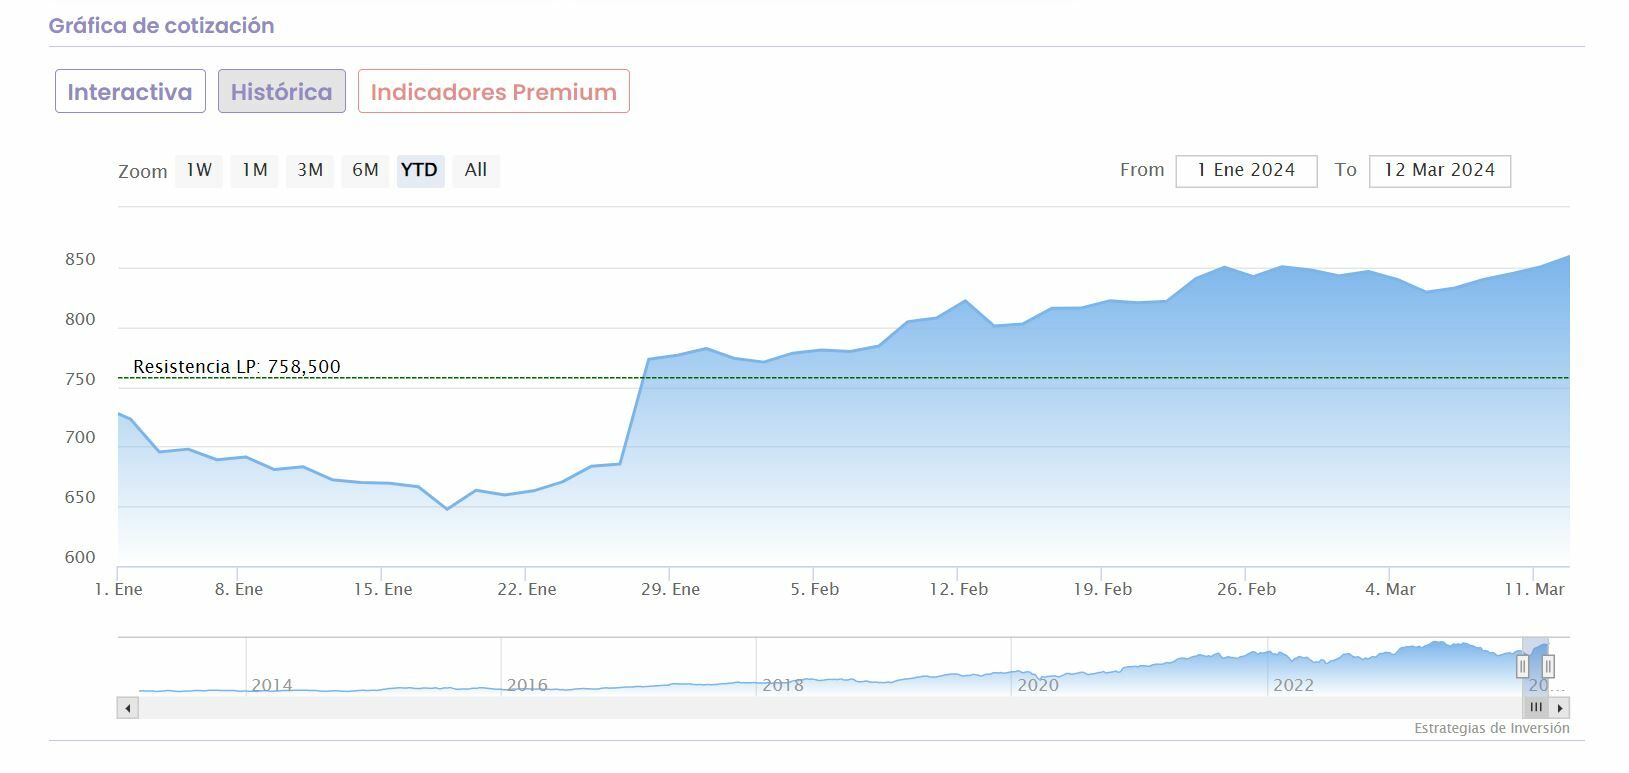The width and height of the screenshot is (1629, 773).
Task: Select the YTD zoom range
Action: coord(420,170)
